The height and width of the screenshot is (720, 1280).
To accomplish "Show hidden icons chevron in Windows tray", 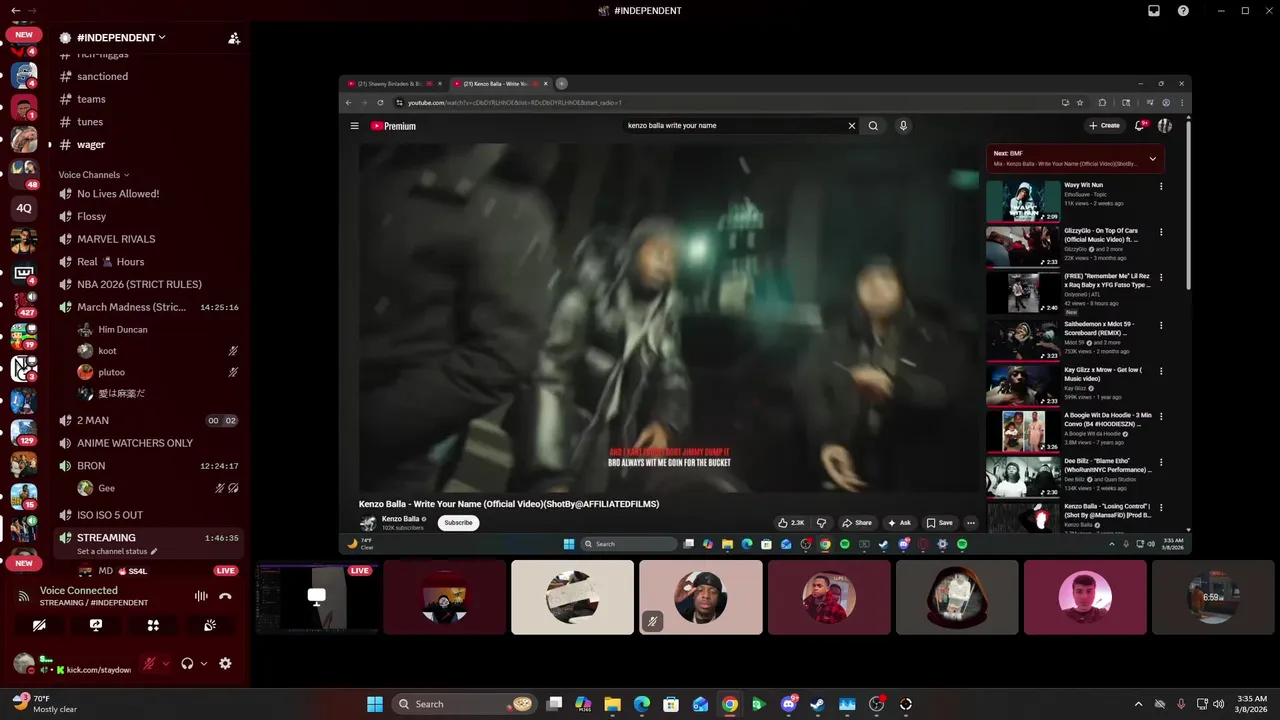I will [1138, 704].
